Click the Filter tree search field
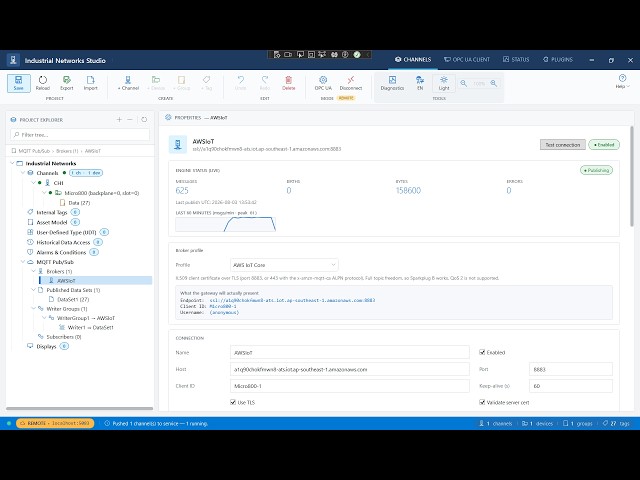This screenshot has width=640, height=480. 80,135
